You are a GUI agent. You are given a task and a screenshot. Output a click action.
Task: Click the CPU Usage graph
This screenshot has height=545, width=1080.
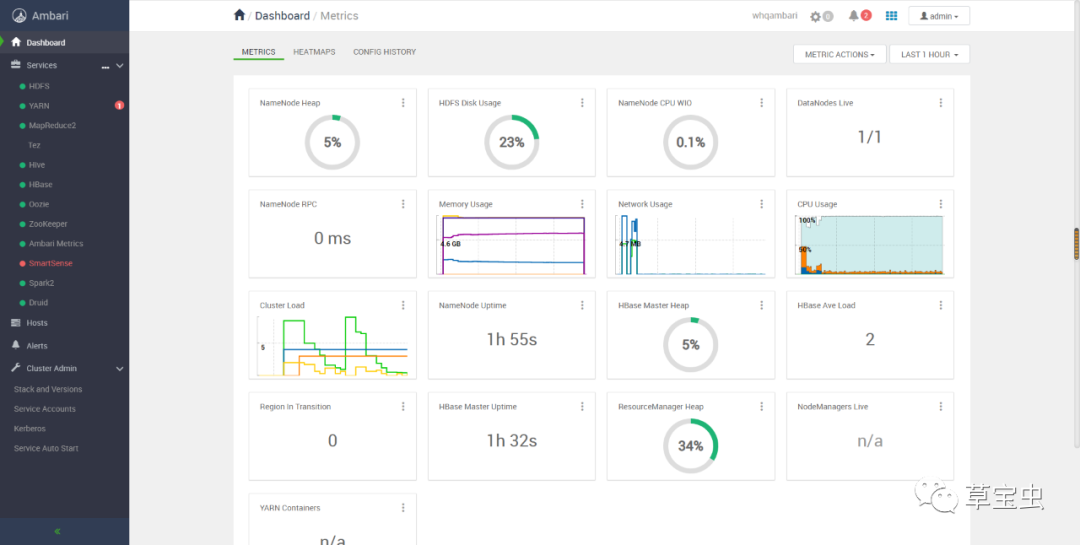tap(870, 245)
